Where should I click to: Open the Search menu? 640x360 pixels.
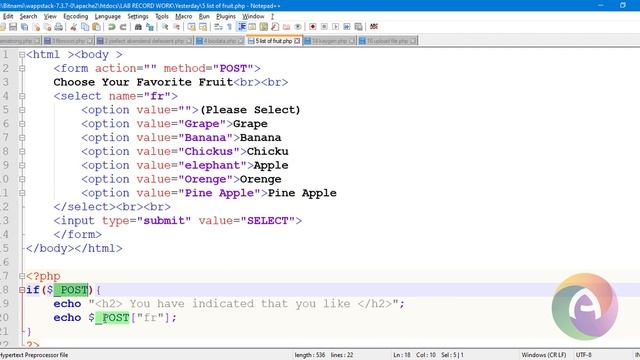coord(28,16)
